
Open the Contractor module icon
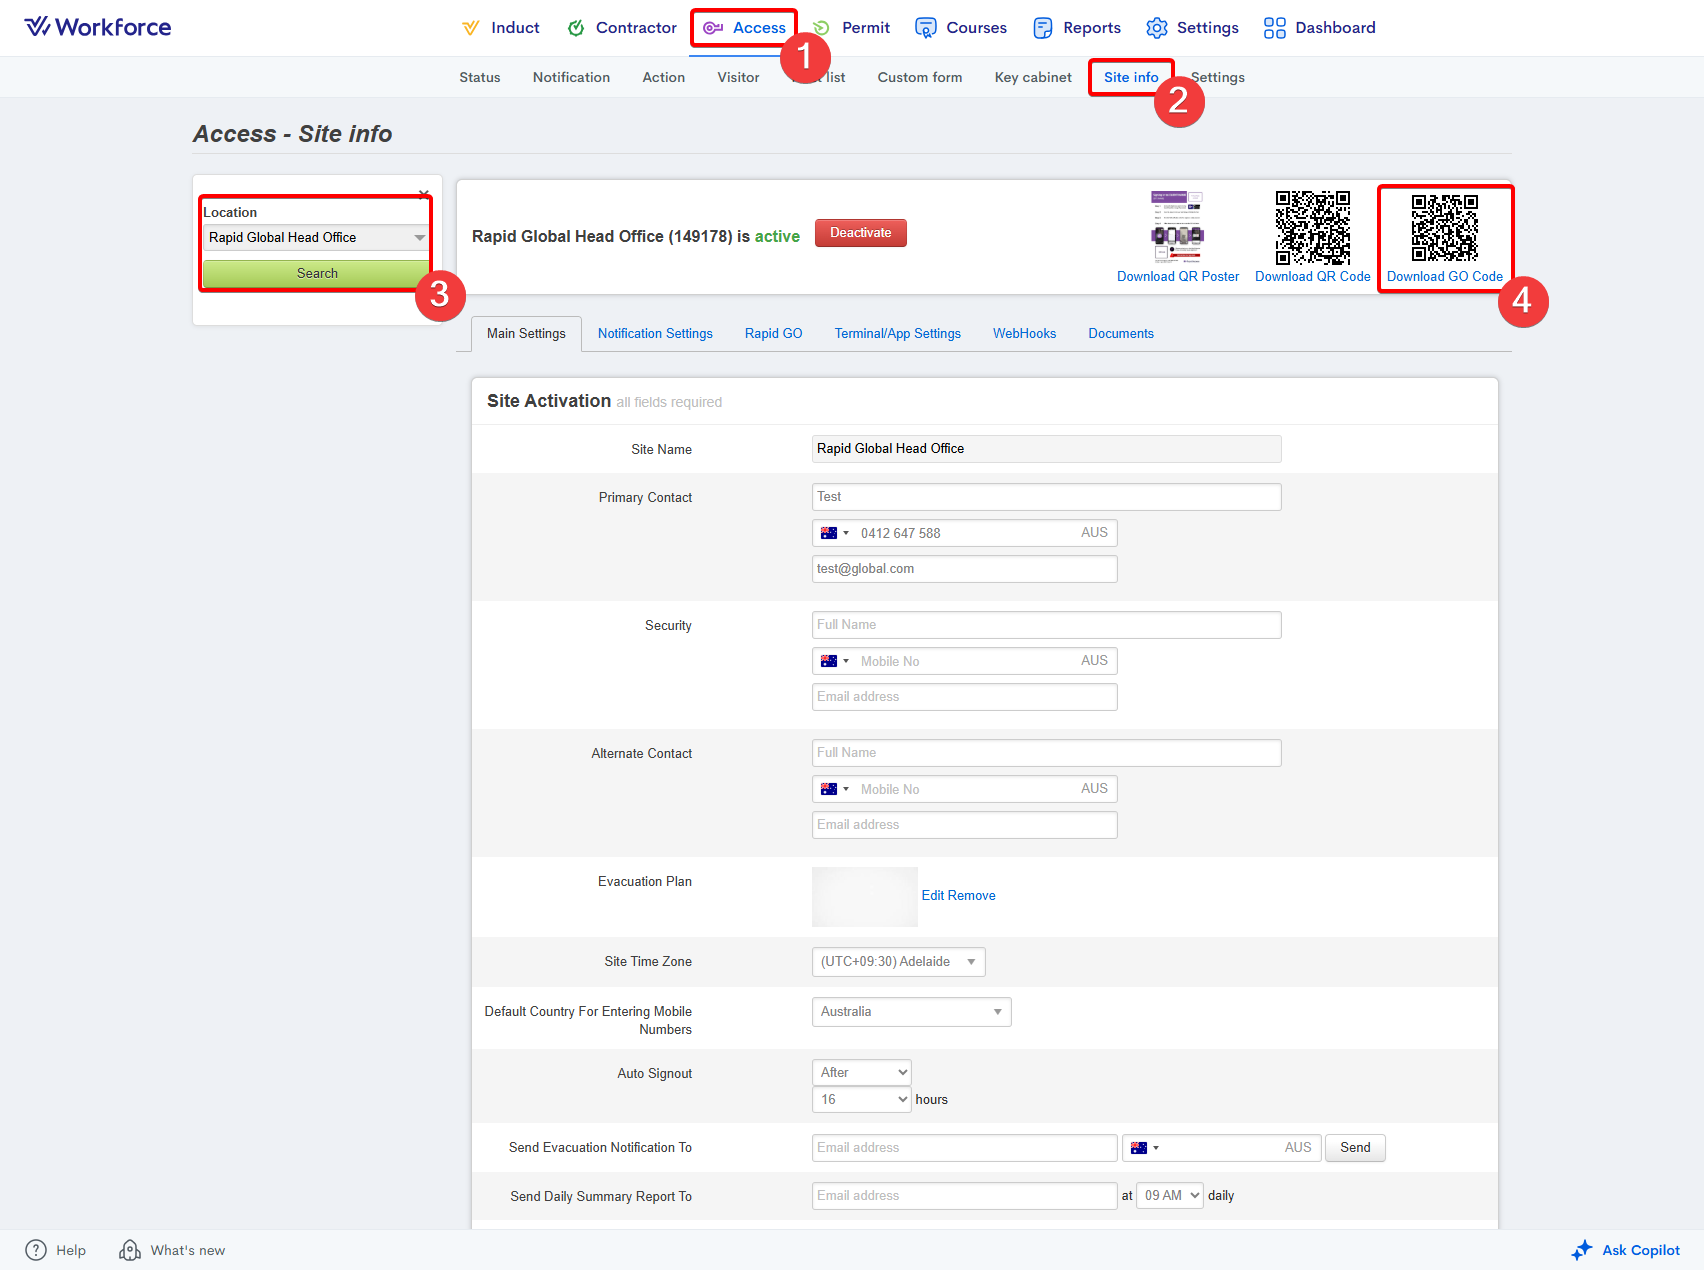pyautogui.click(x=576, y=28)
